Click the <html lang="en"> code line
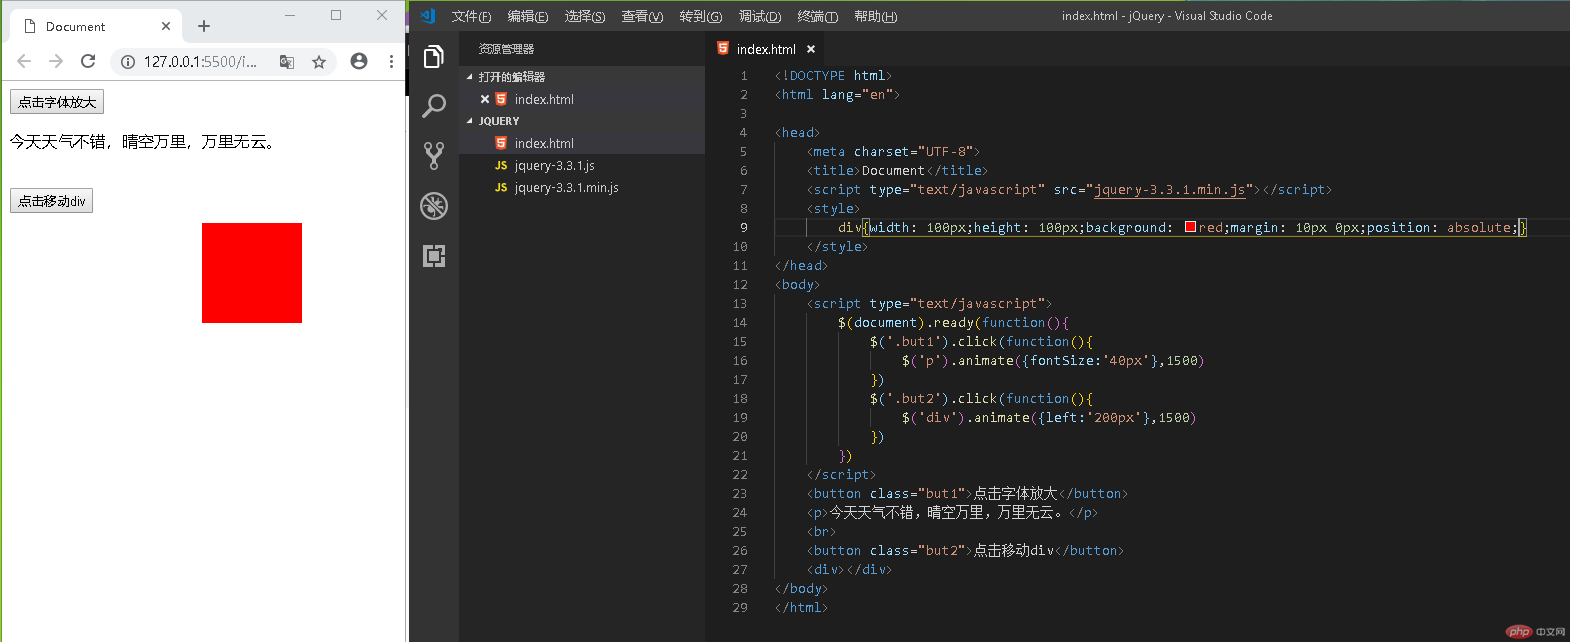Image resolution: width=1570 pixels, height=642 pixels. [x=837, y=94]
